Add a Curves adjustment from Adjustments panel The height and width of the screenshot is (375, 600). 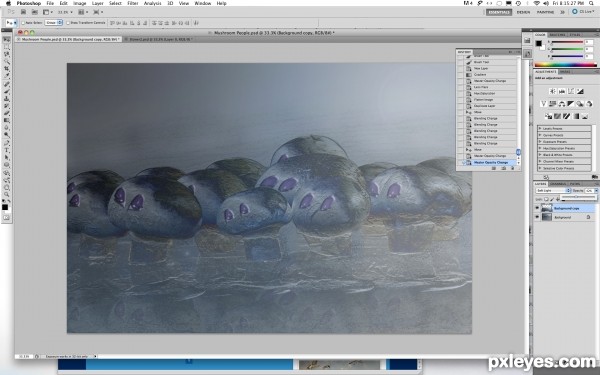coord(571,91)
